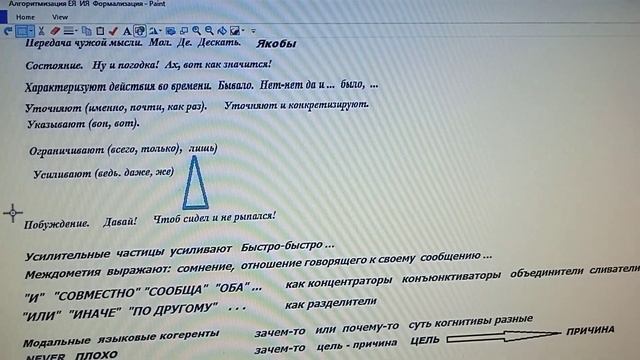Click the dark image icon near toolbar end
The image size is (640, 360).
coord(235,31)
